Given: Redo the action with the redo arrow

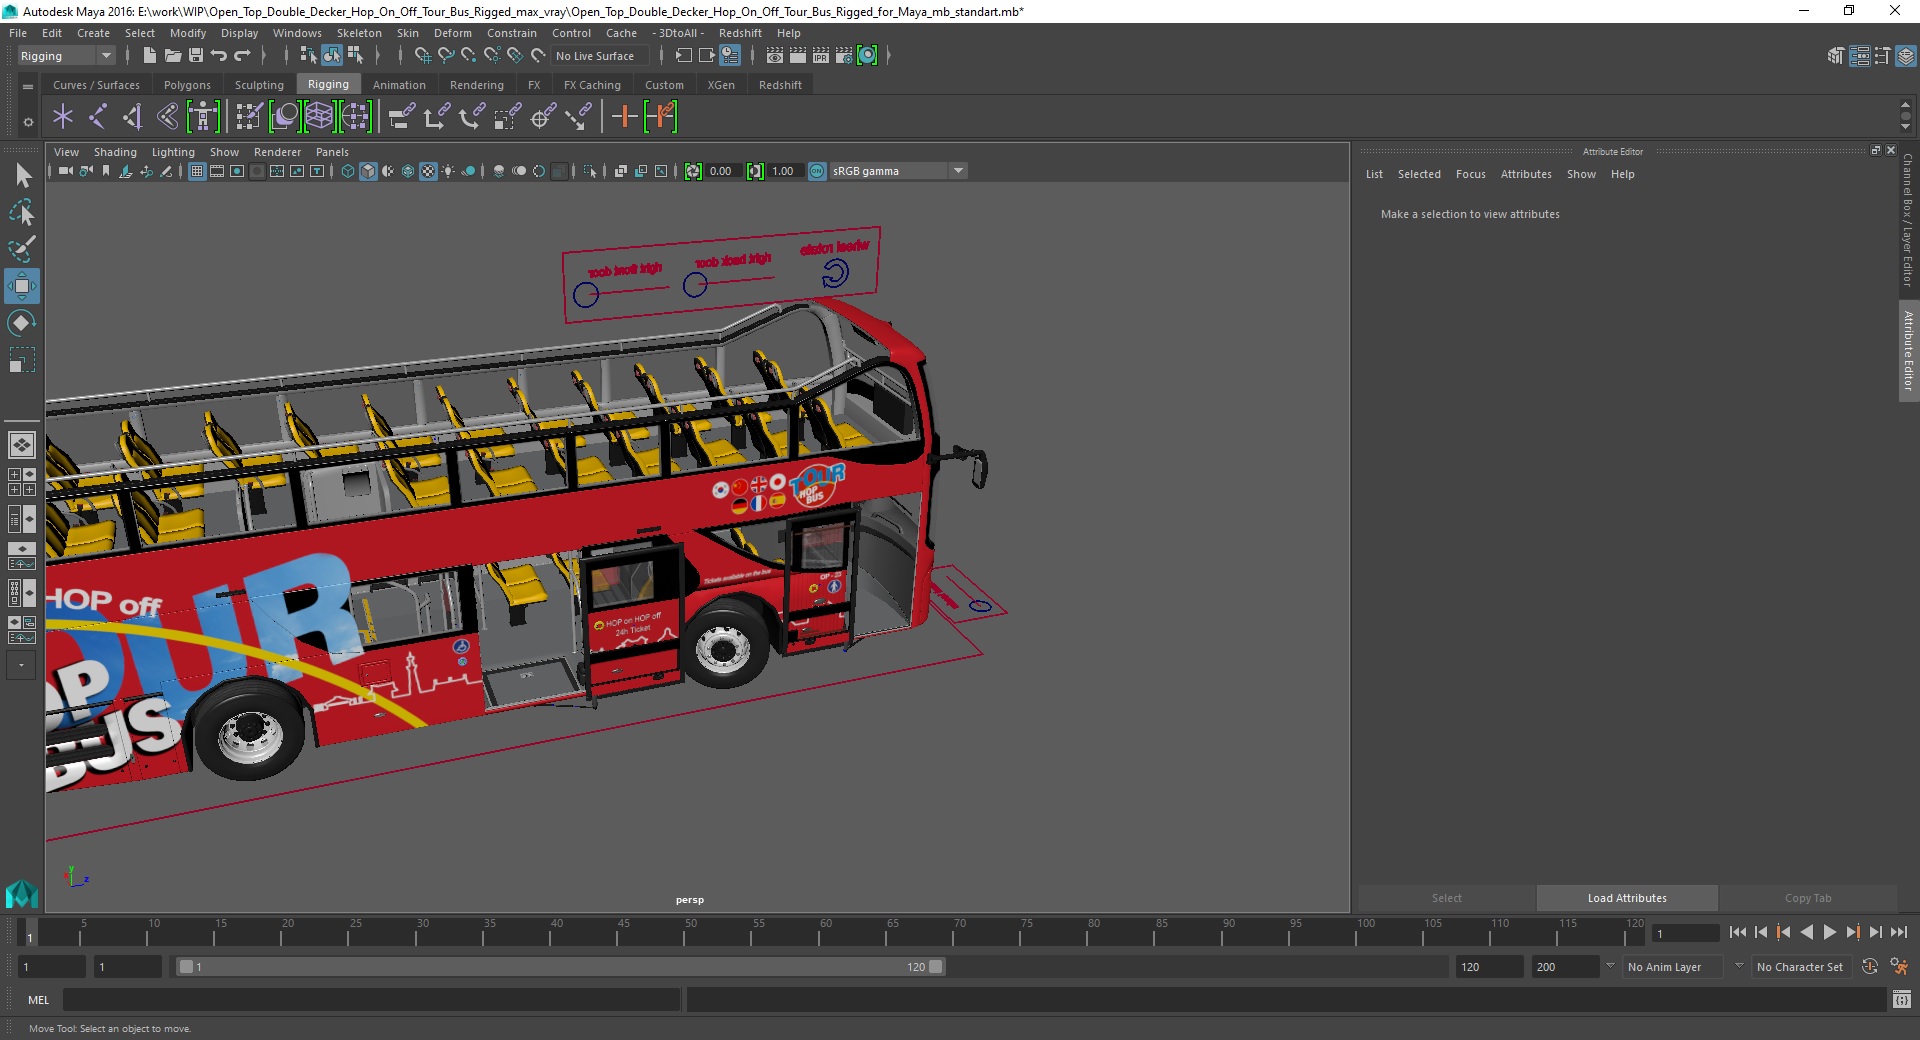Looking at the screenshot, I should (242, 56).
